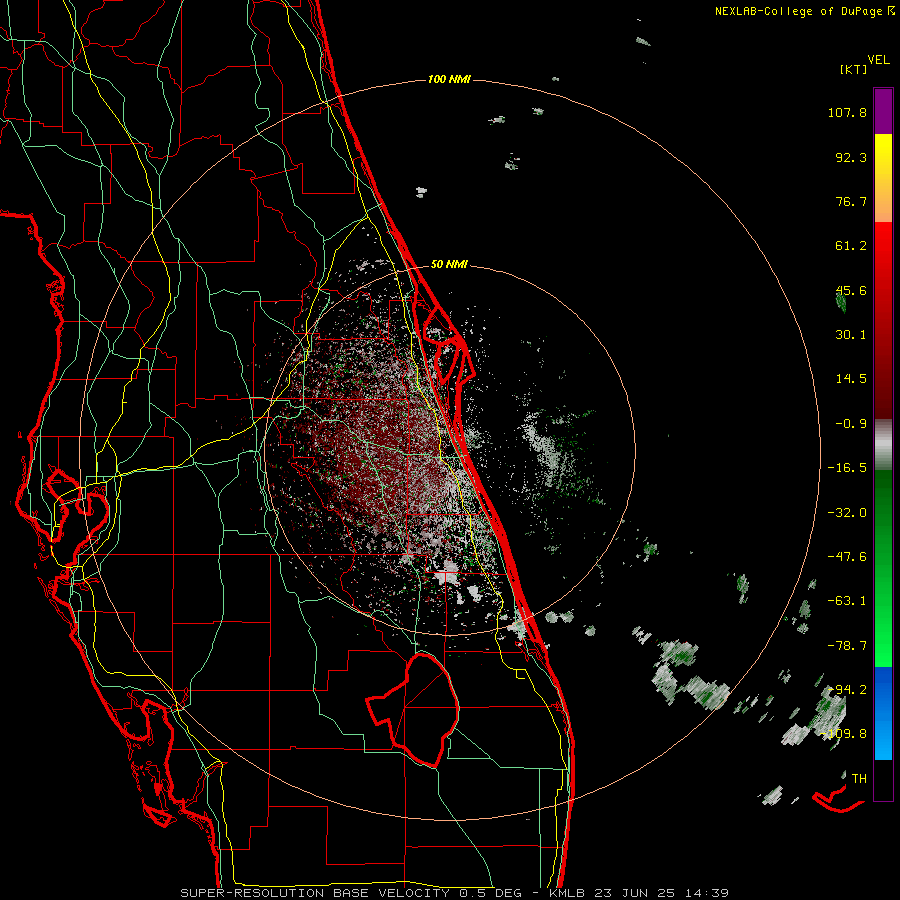Click the -63.1 scale value
The image size is (900, 900).
(x=847, y=601)
